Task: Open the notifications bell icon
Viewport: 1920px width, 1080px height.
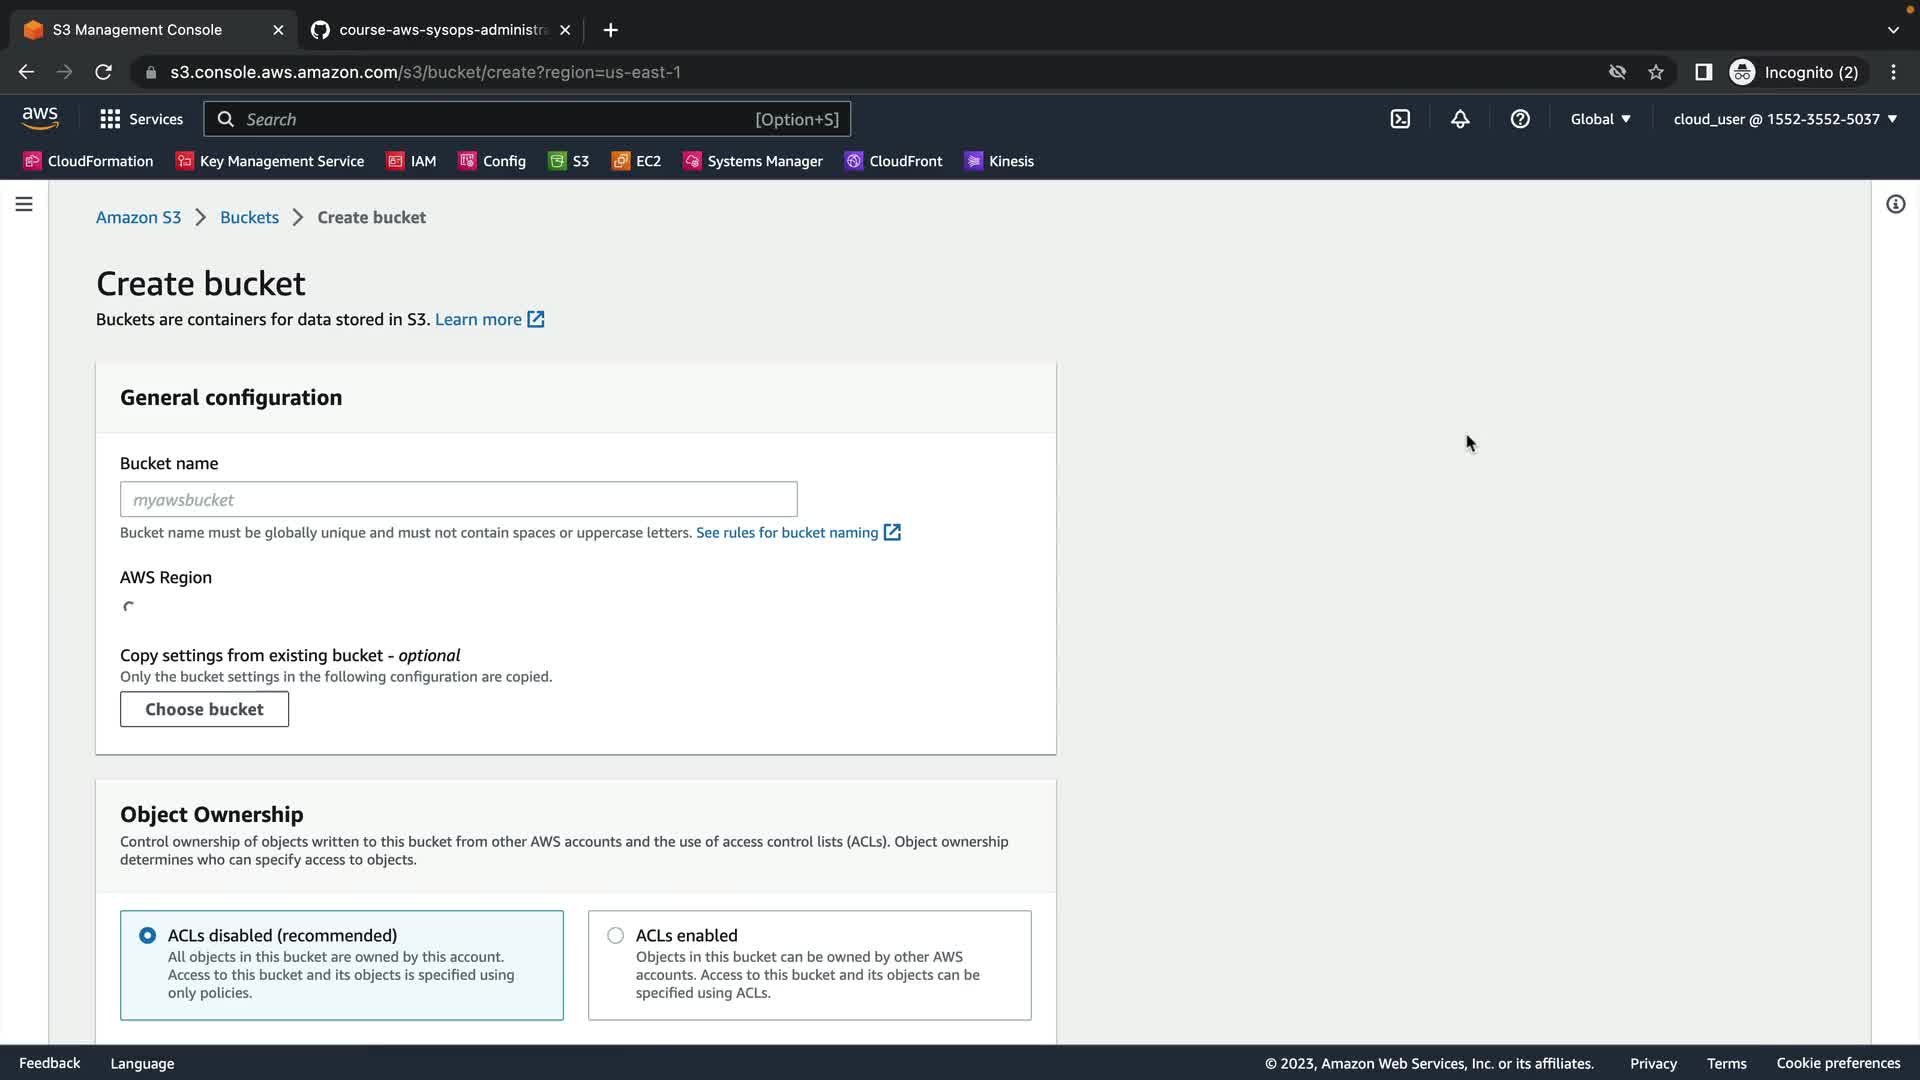Action: pos(1460,119)
